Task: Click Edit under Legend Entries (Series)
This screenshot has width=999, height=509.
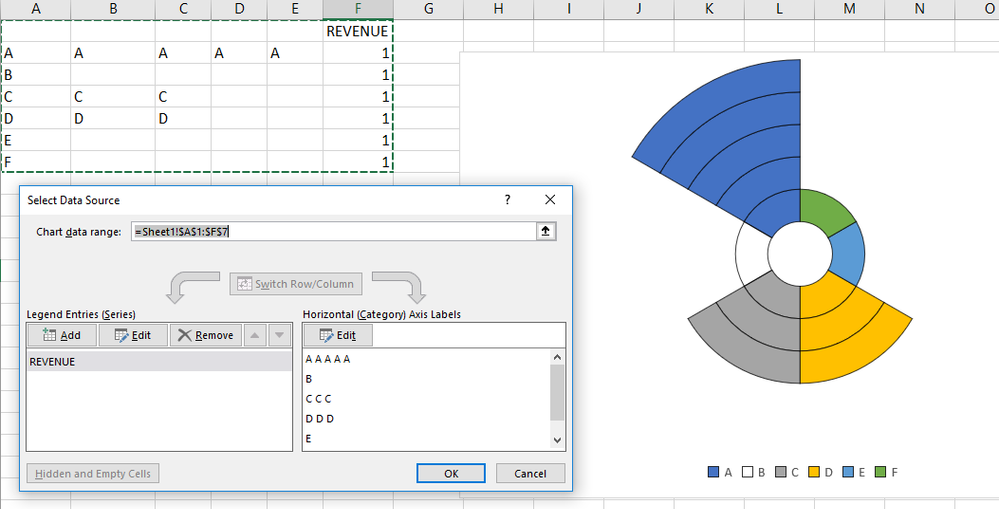Action: pos(133,335)
